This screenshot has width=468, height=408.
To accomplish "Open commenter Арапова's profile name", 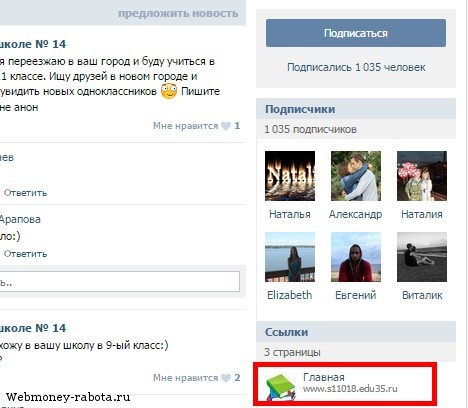I will (20, 220).
